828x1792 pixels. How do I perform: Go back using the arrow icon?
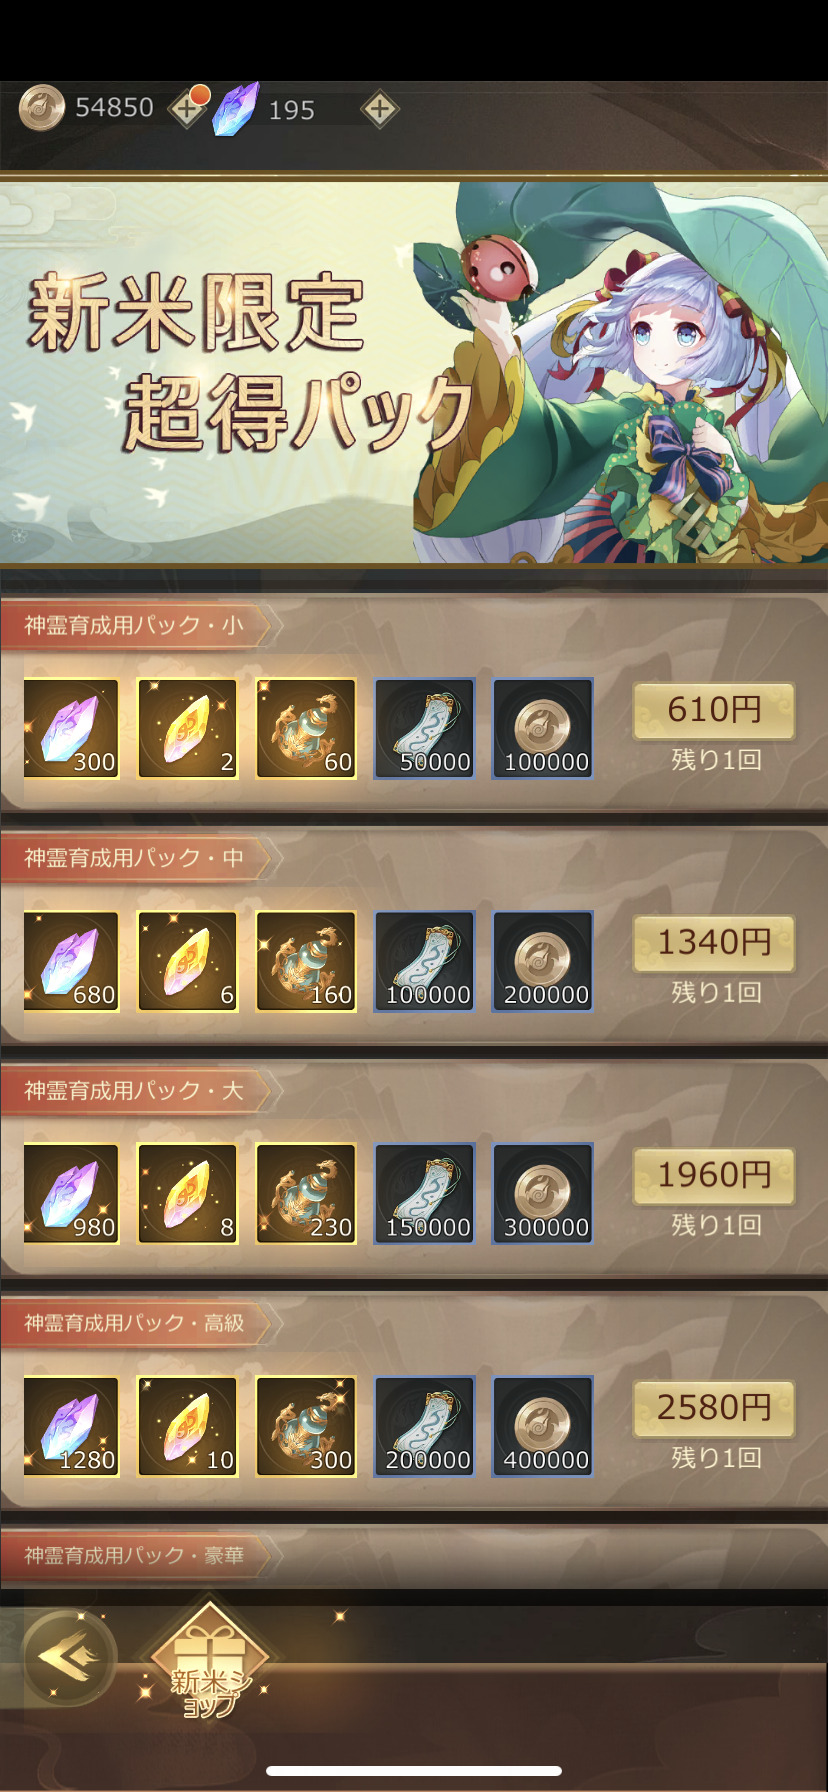tap(67, 1658)
